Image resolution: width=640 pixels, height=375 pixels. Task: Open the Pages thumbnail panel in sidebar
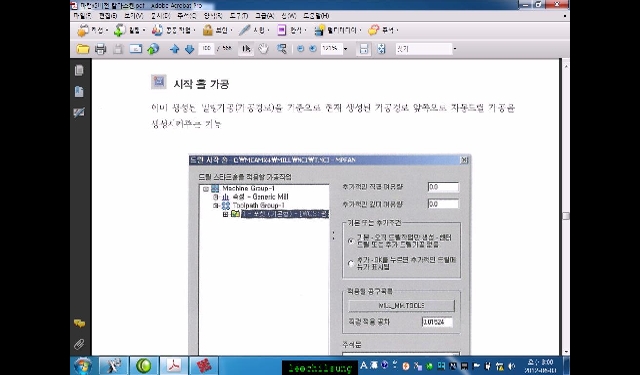(x=79, y=71)
